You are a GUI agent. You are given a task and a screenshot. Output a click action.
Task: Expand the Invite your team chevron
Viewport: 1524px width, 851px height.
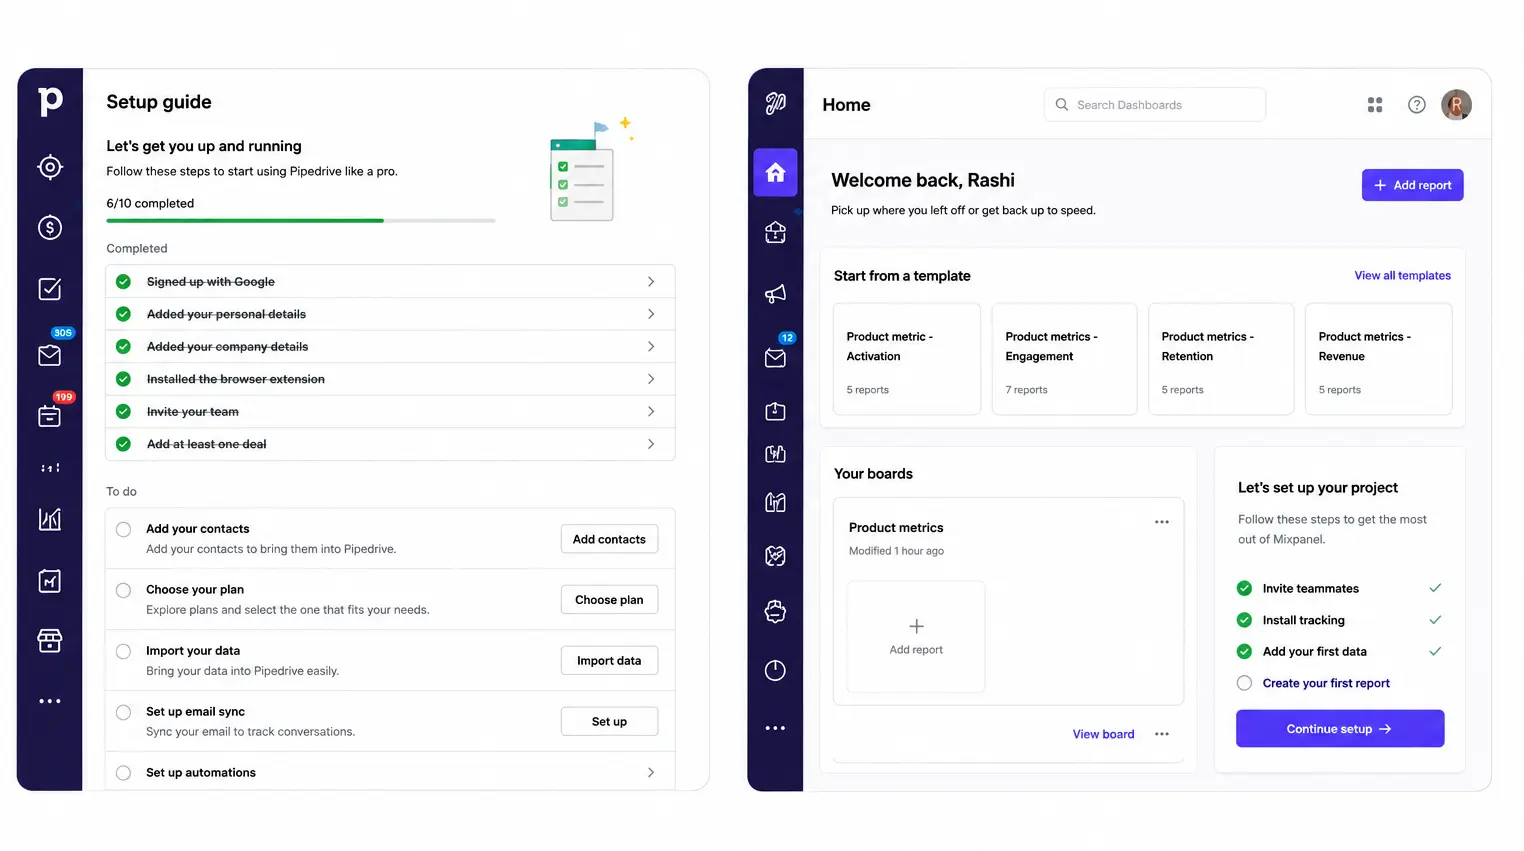[x=651, y=412]
